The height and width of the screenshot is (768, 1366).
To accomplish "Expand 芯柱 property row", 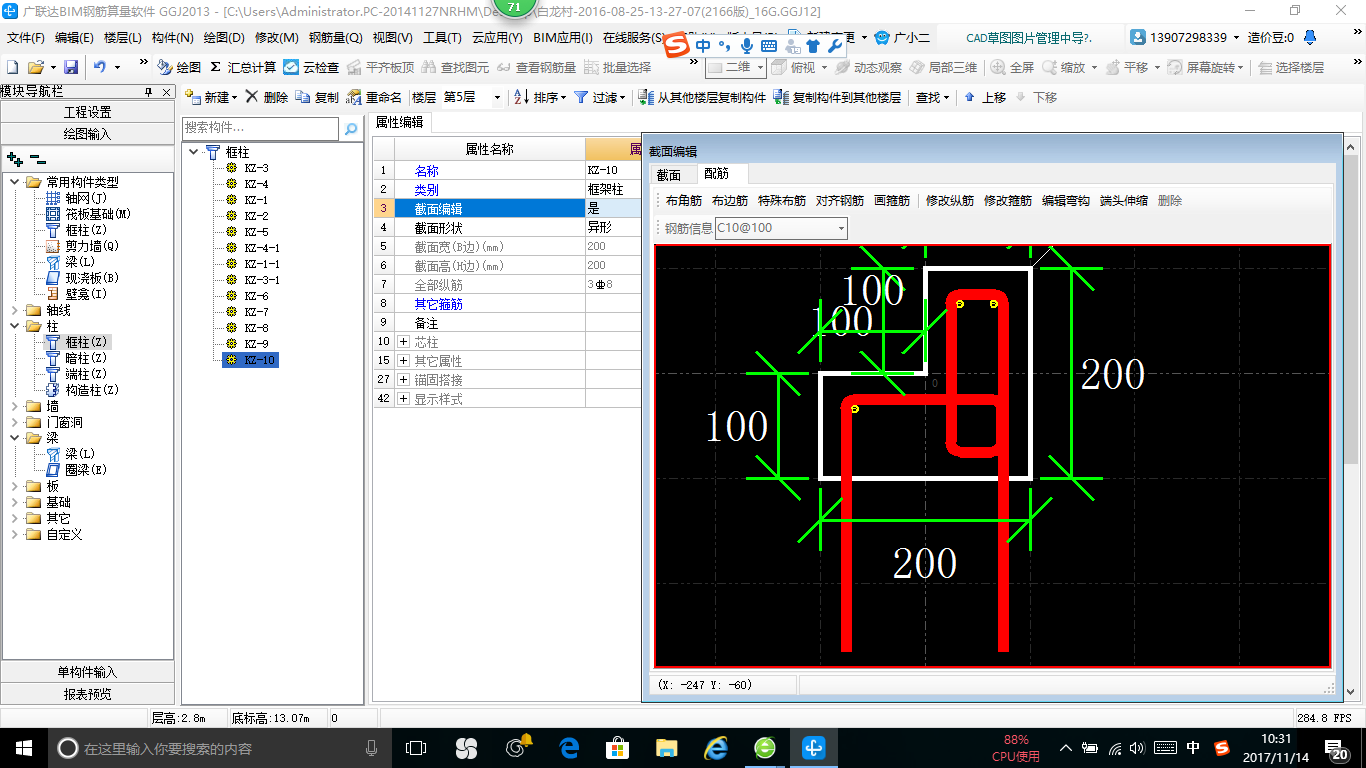I will coord(403,342).
